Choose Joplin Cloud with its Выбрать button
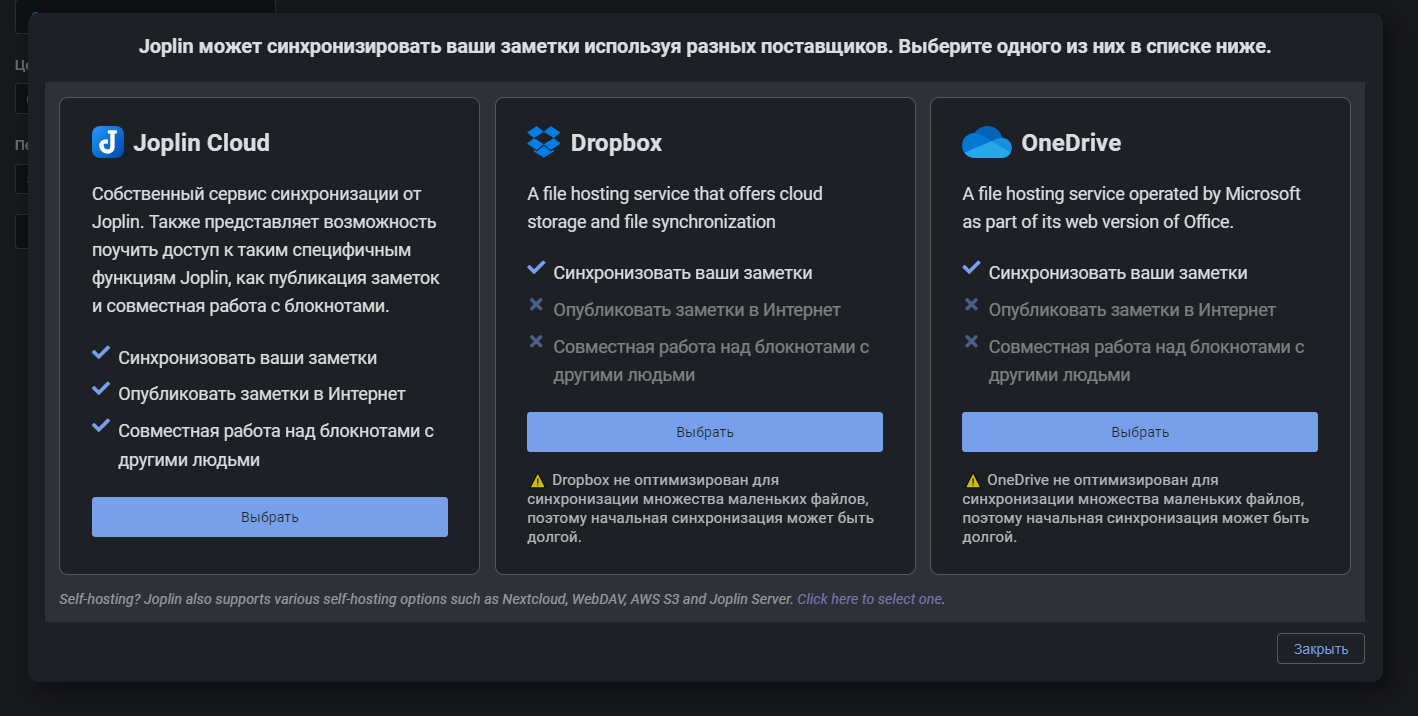The image size is (1418, 716). 270,517
